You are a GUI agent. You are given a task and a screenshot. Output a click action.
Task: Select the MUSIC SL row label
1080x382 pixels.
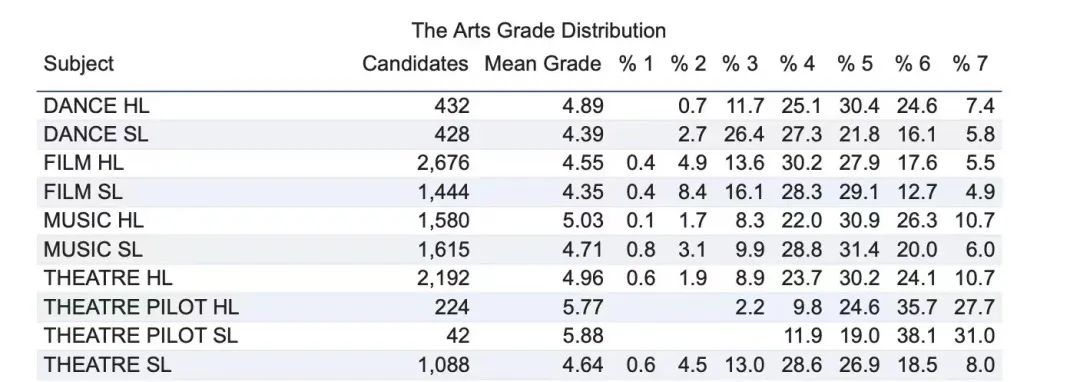tap(93, 249)
